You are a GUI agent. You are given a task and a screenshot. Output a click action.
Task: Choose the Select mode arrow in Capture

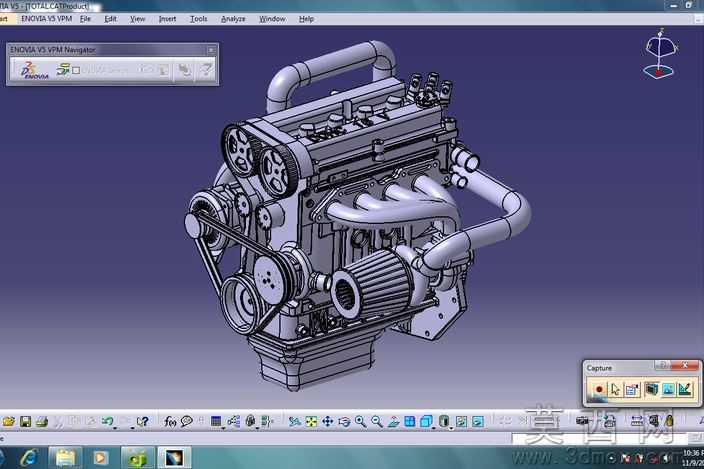(x=615, y=389)
